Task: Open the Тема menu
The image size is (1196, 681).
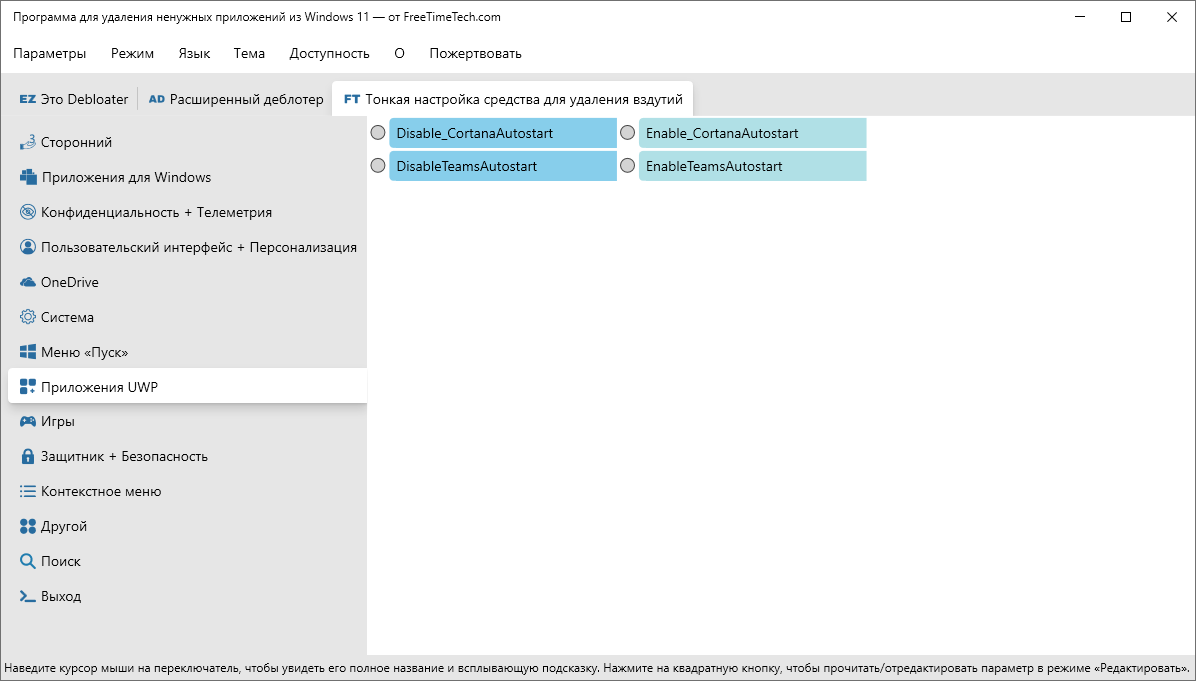Action: [249, 53]
